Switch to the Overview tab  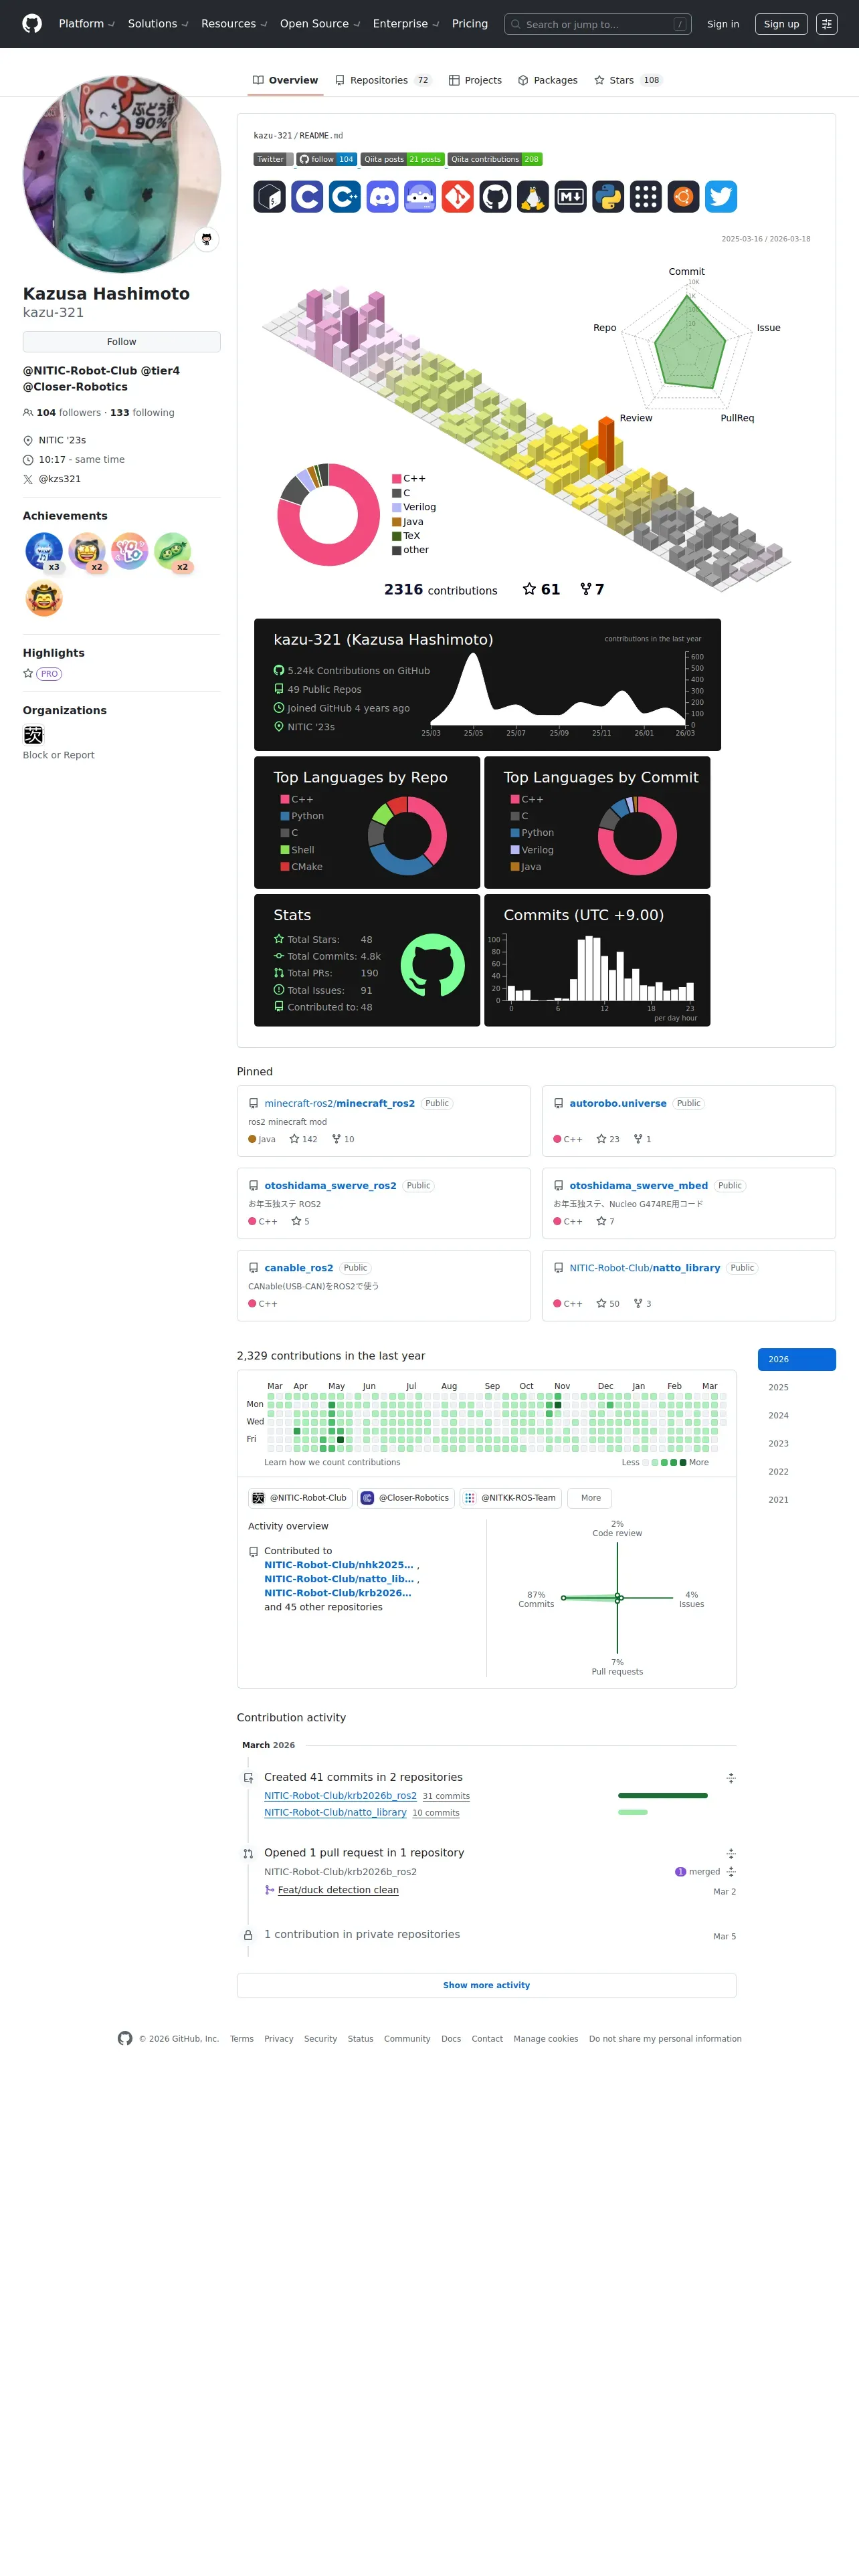point(285,80)
